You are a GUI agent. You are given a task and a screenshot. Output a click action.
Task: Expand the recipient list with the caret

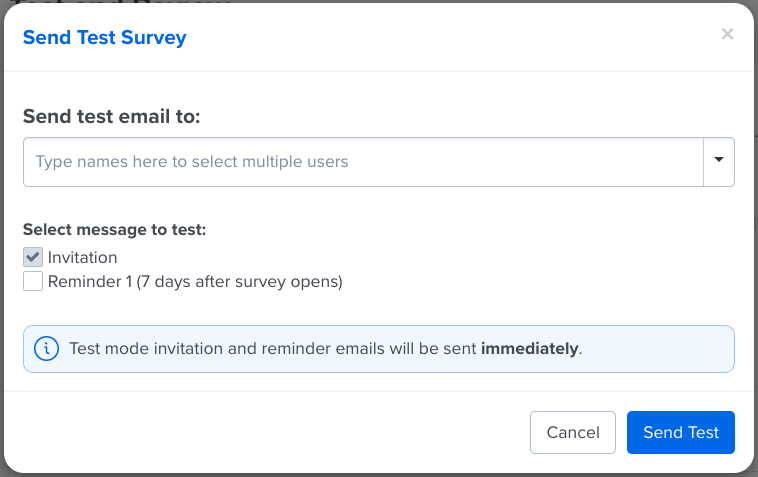coord(719,159)
